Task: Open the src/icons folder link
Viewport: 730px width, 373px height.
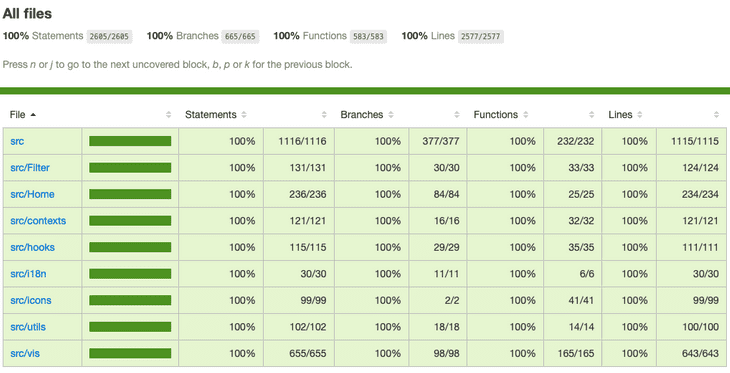Action: coord(31,301)
